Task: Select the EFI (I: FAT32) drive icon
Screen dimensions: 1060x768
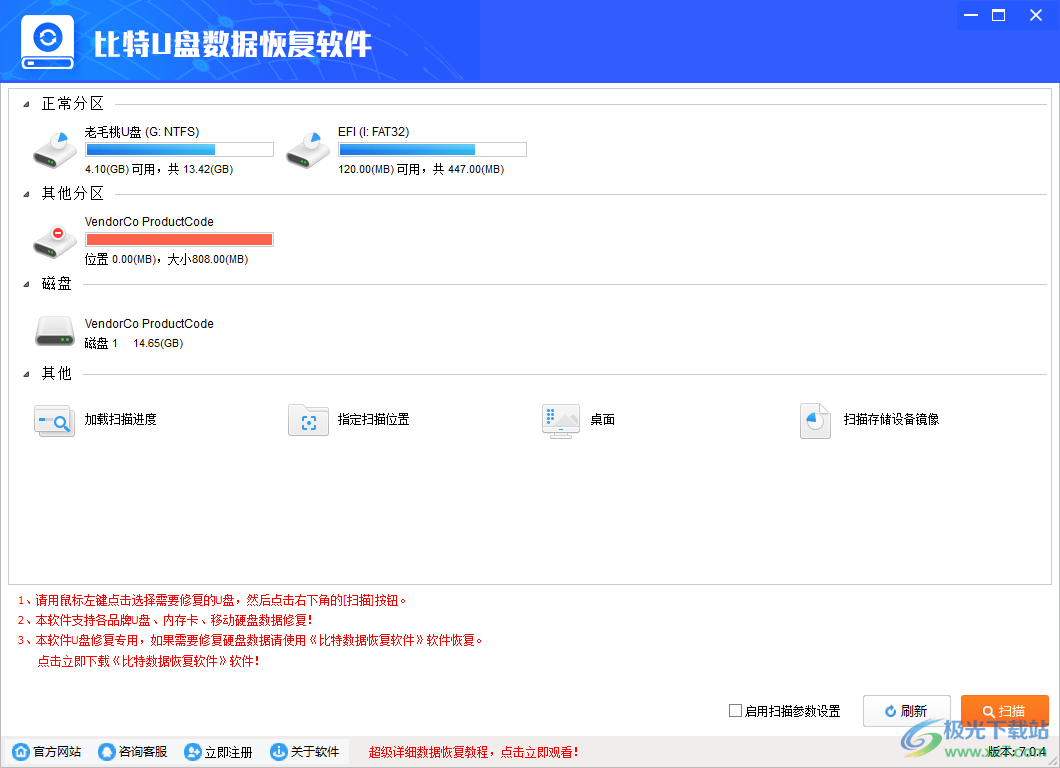Action: (308, 150)
